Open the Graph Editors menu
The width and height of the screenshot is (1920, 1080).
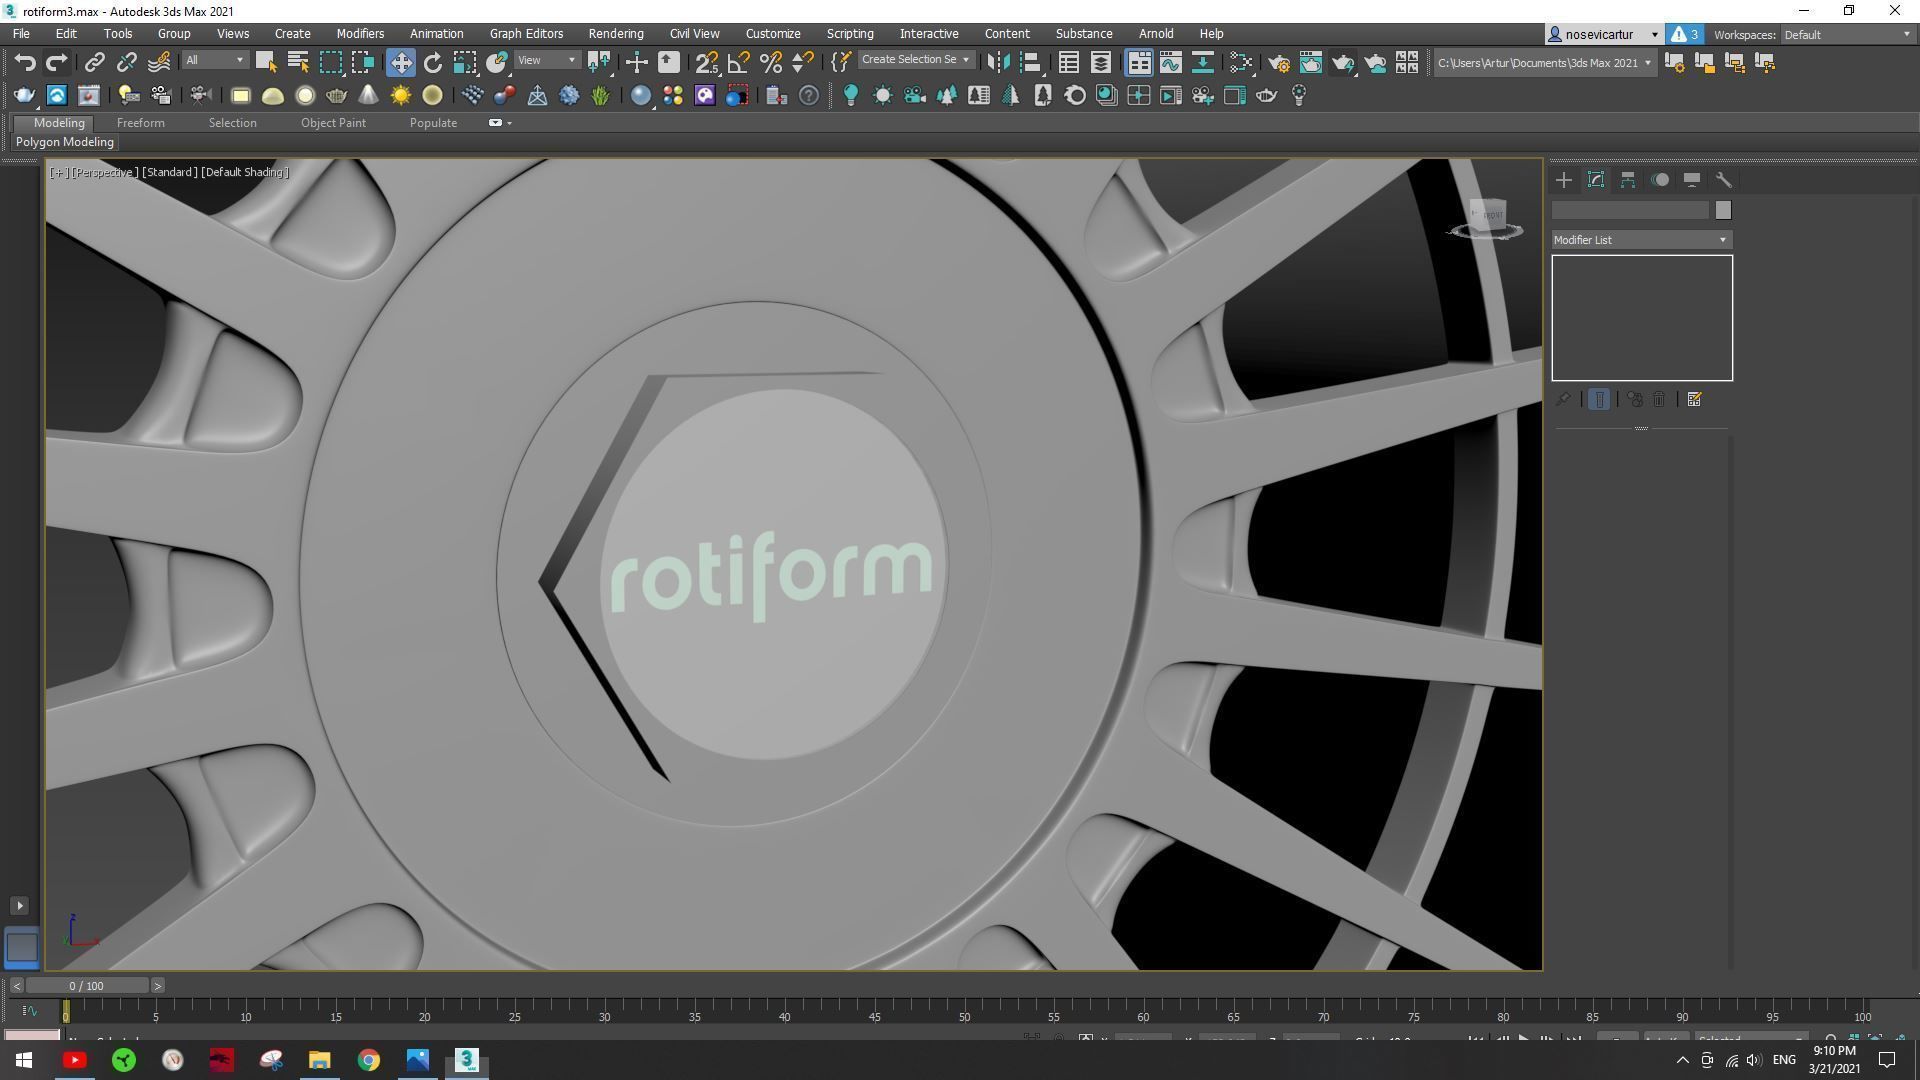(526, 33)
